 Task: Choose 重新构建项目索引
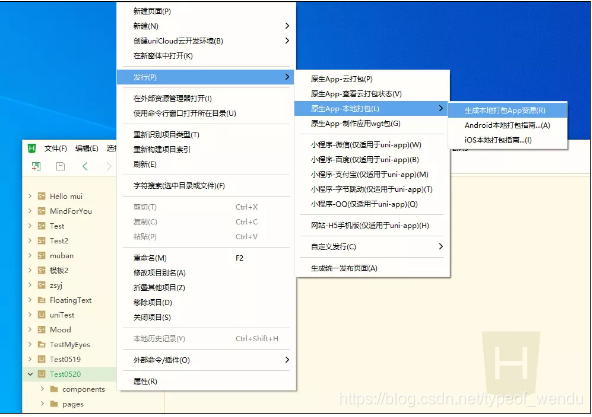[207, 150]
